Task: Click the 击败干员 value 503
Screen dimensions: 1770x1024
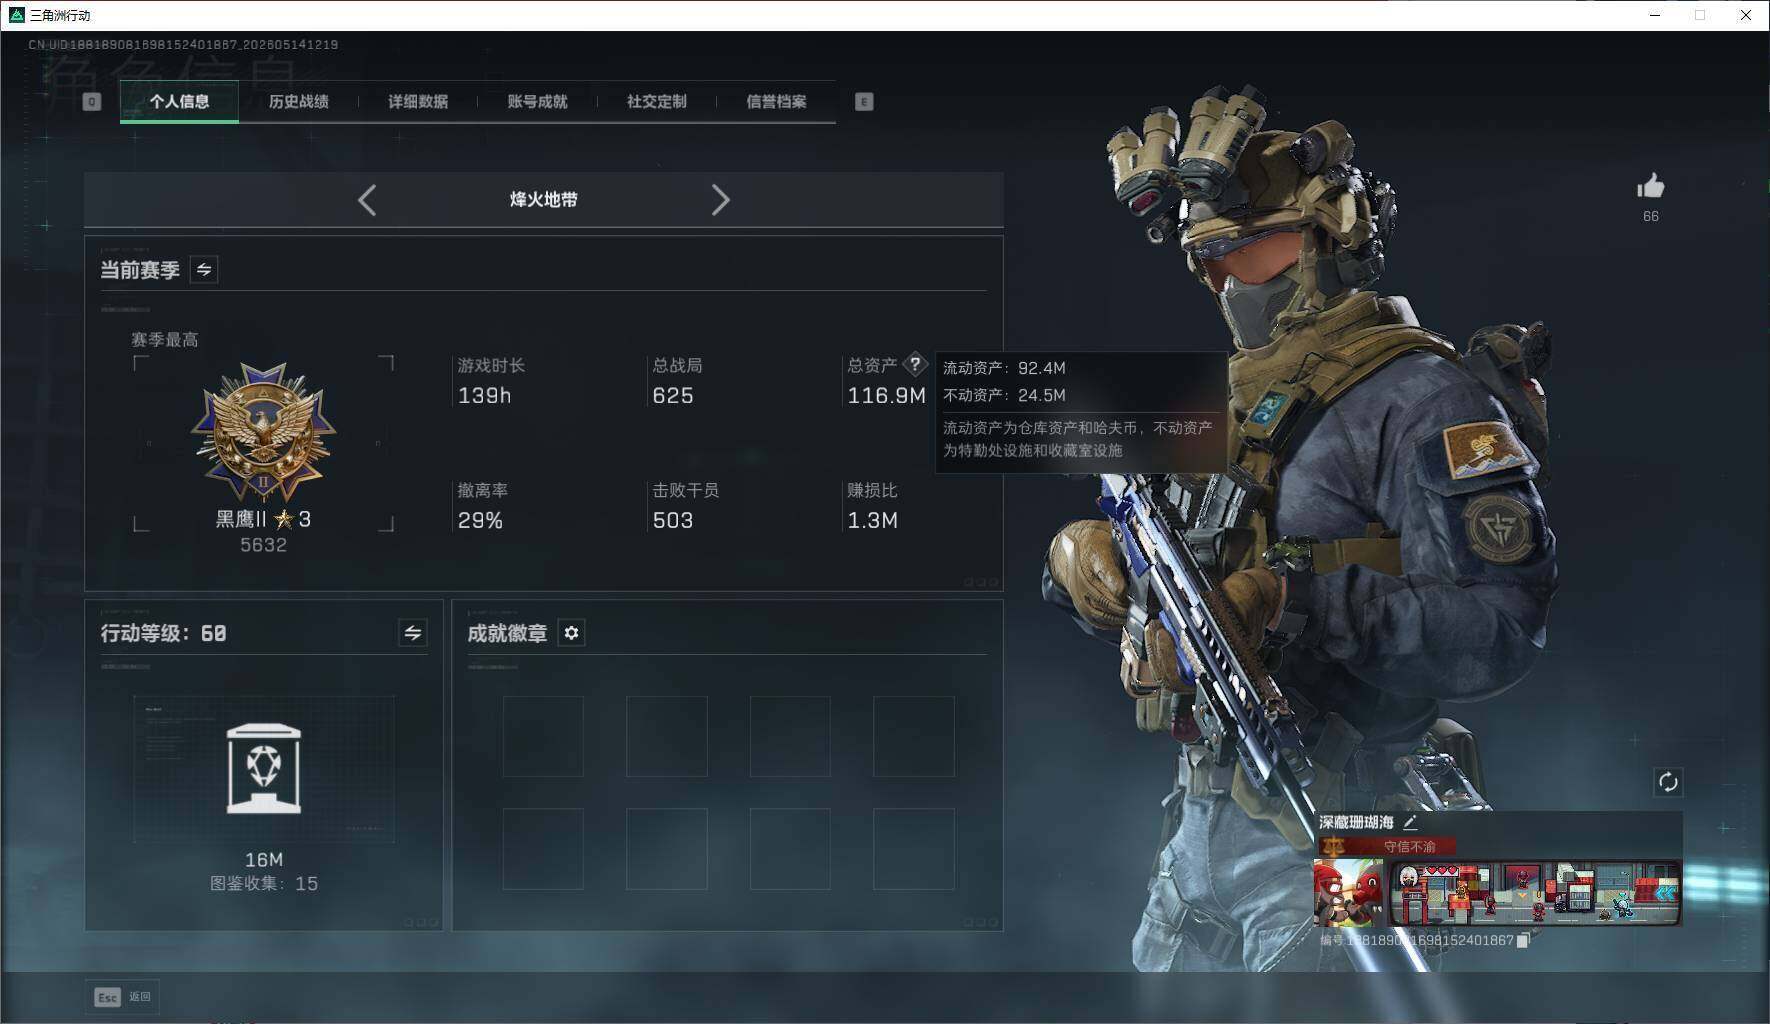Action: pyautogui.click(x=672, y=521)
